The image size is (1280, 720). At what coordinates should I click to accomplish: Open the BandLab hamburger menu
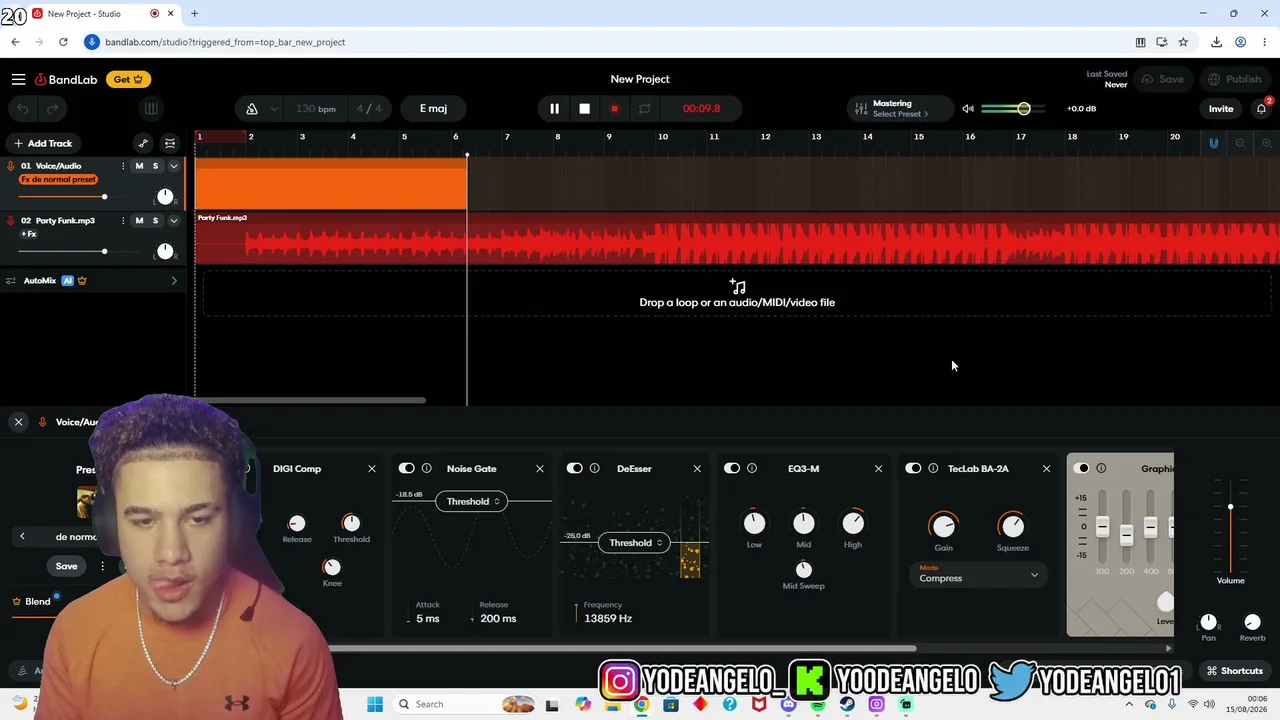point(18,79)
